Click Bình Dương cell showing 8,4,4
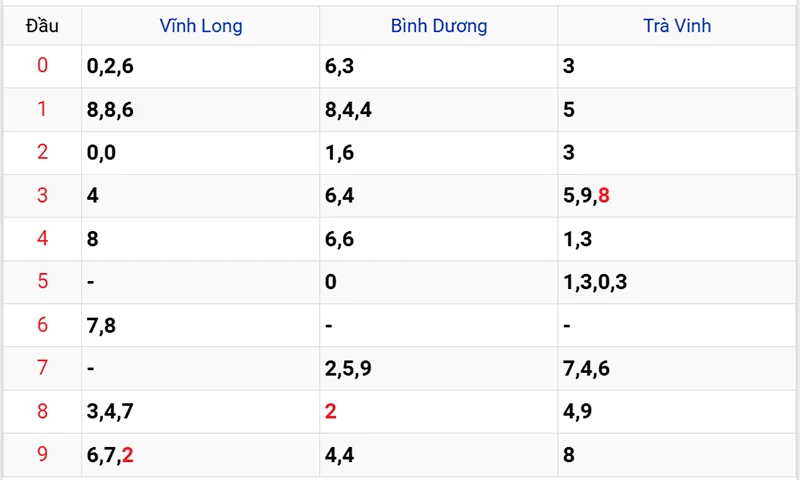Image resolution: width=800 pixels, height=480 pixels. [x=349, y=110]
